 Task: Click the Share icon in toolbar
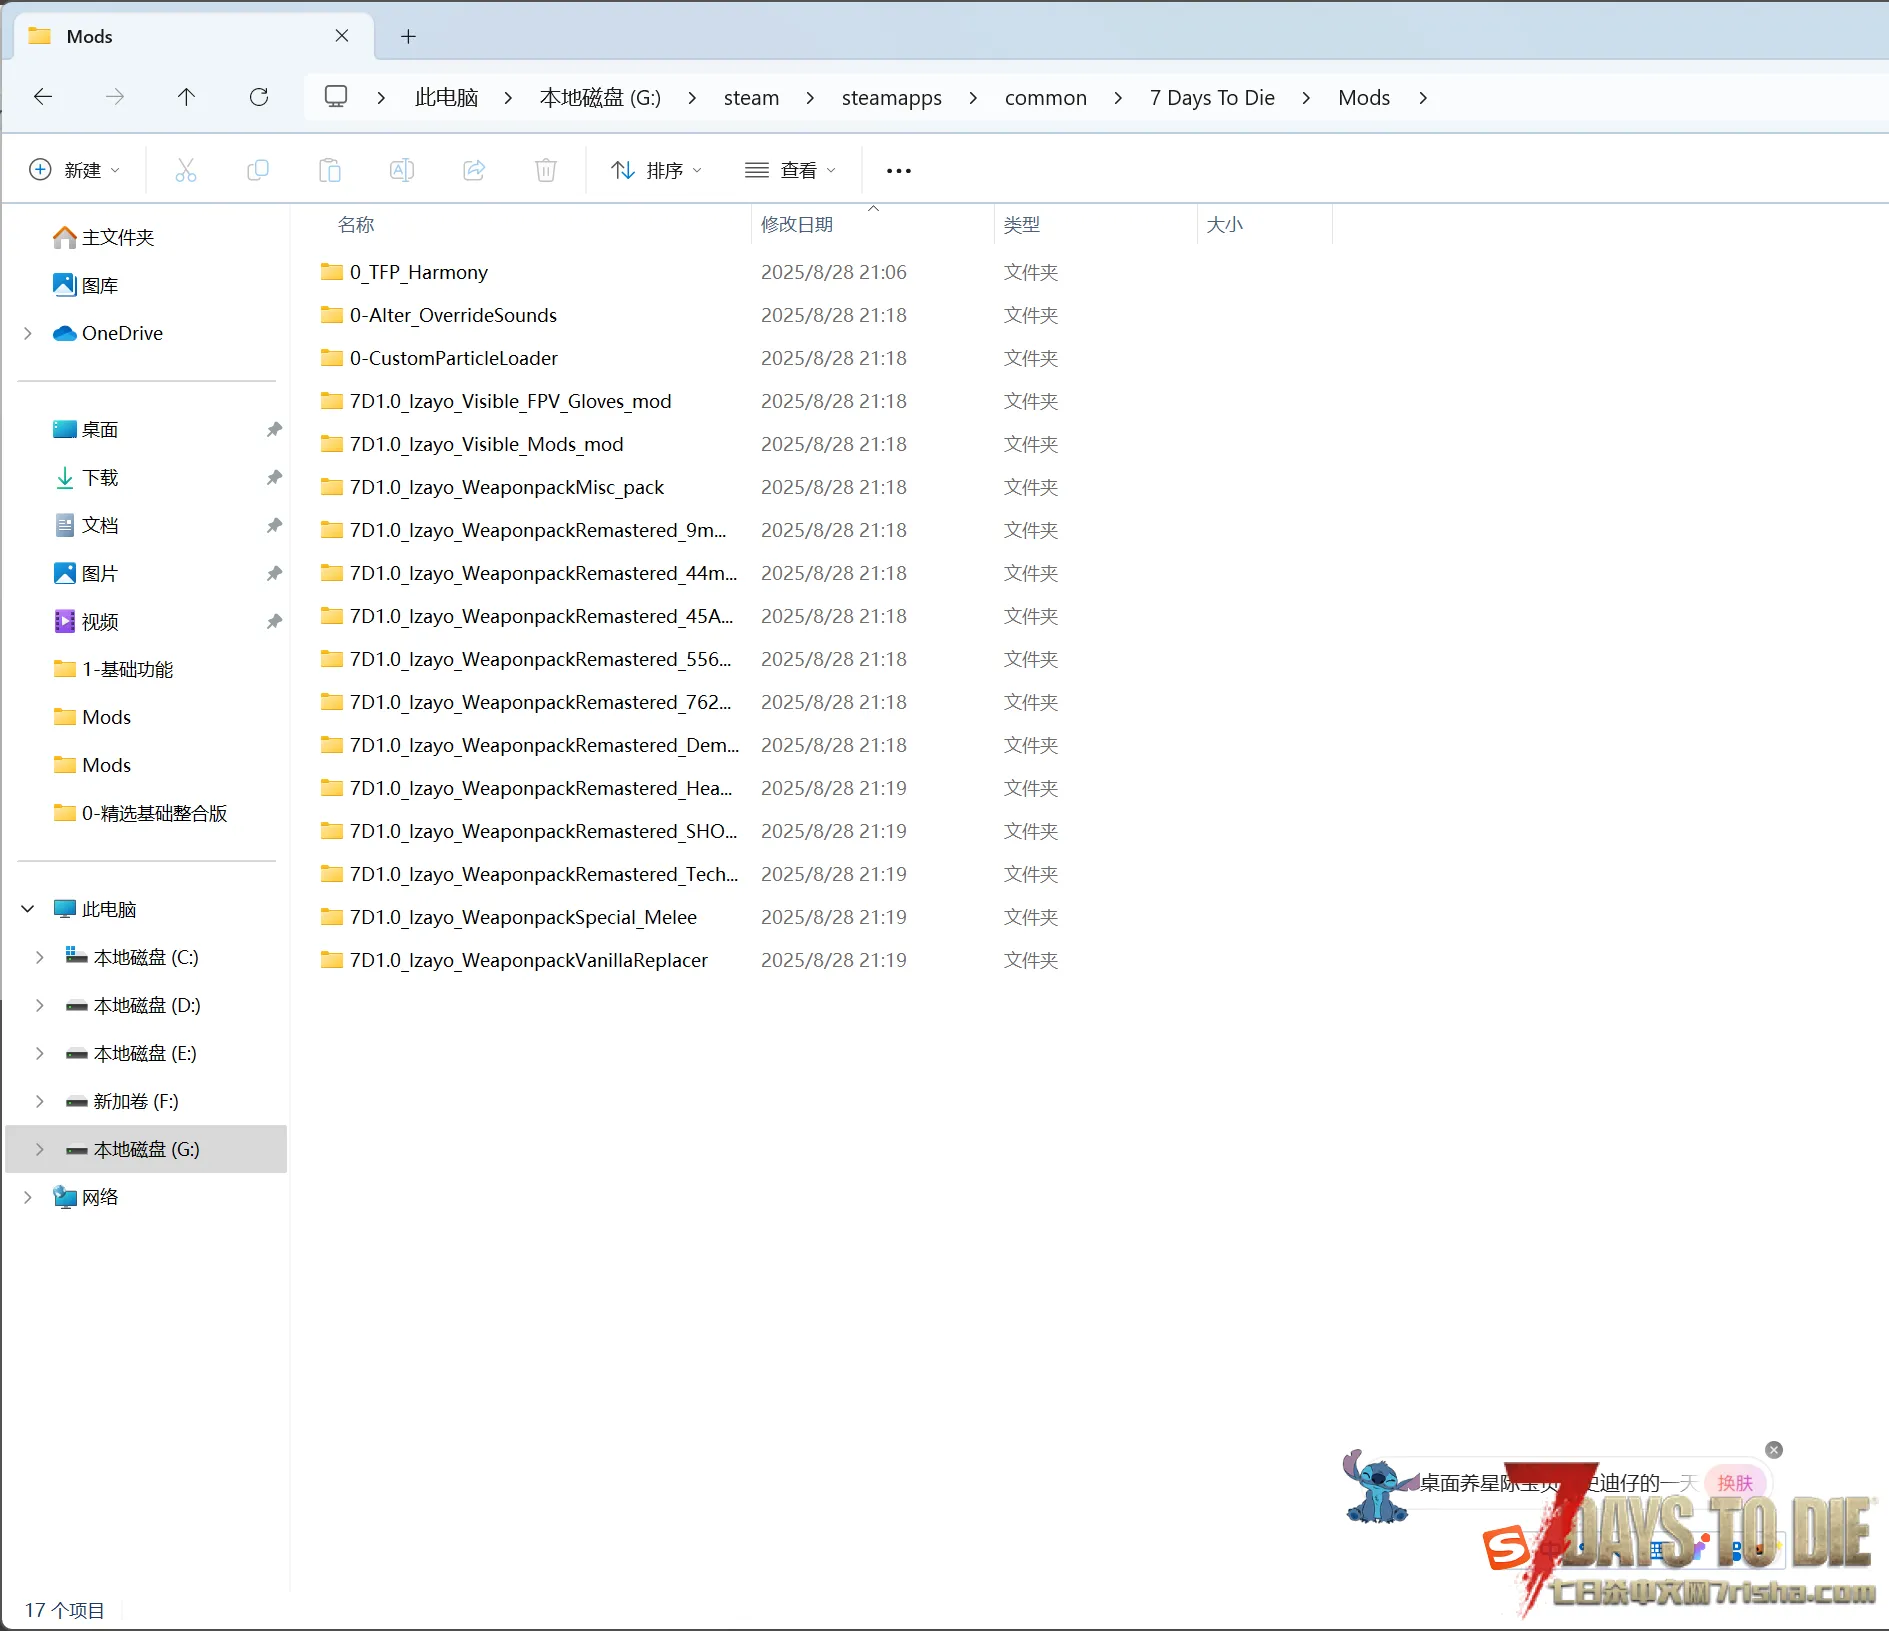tap(474, 170)
